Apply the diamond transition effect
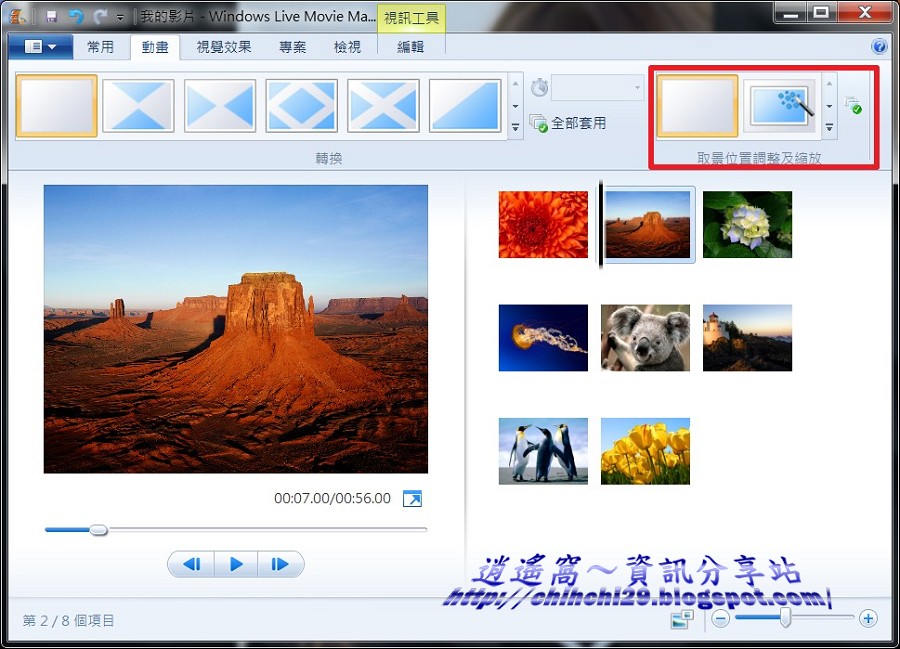The width and height of the screenshot is (900, 649). [301, 106]
